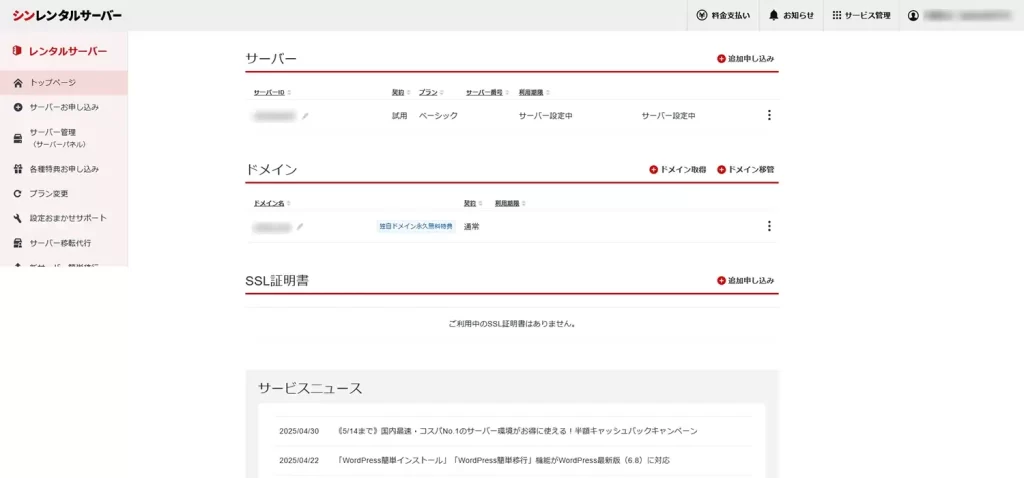
Task: Sort the table by サーバーID column header
Action: click(x=269, y=92)
